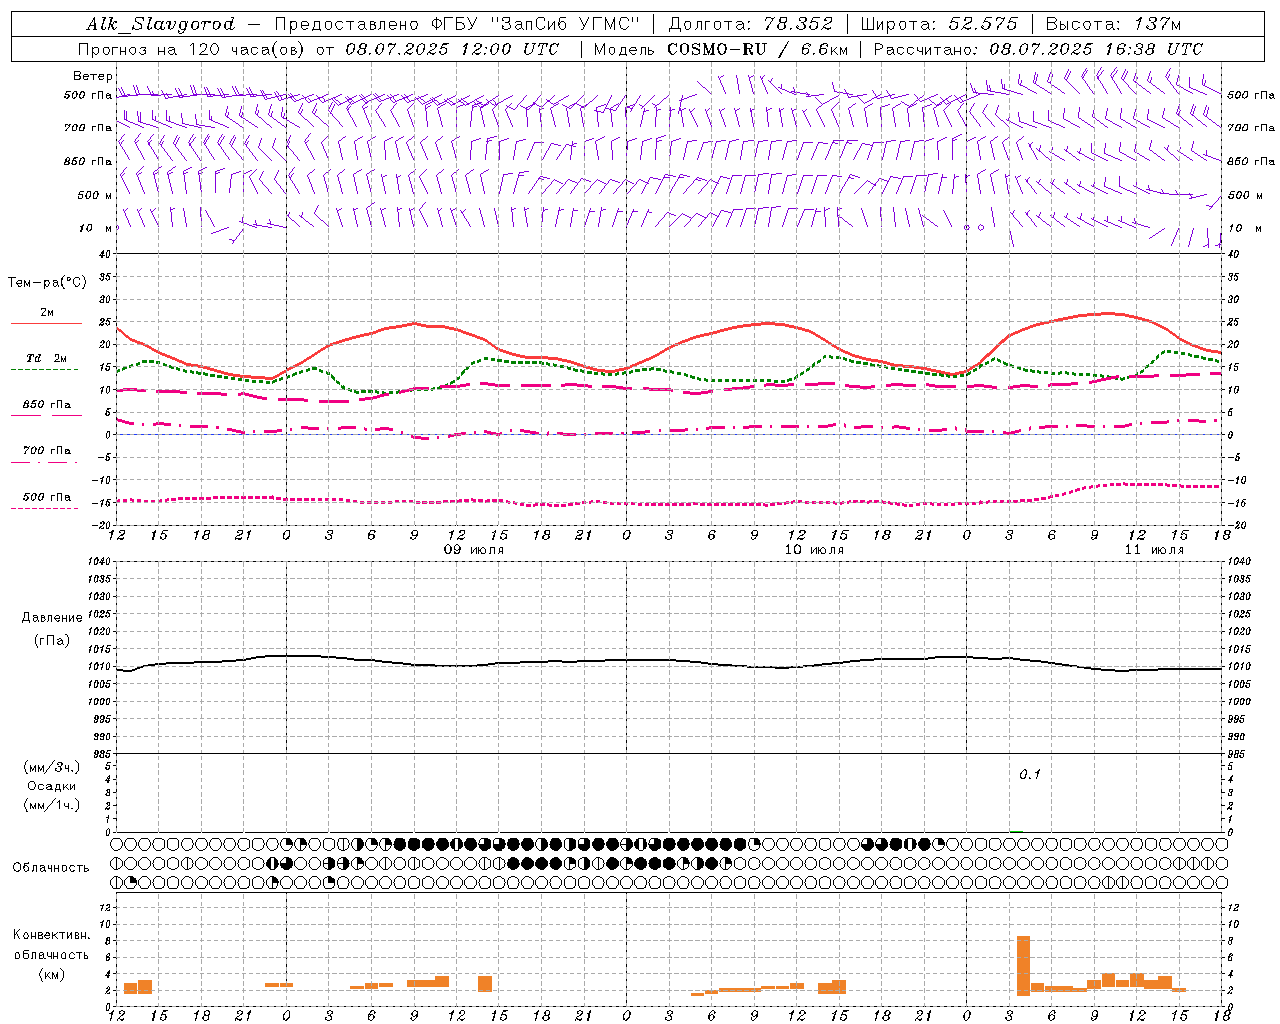
Task: Click the forecast start 08.07.2025 12:00 UTC
Action: pos(452,49)
